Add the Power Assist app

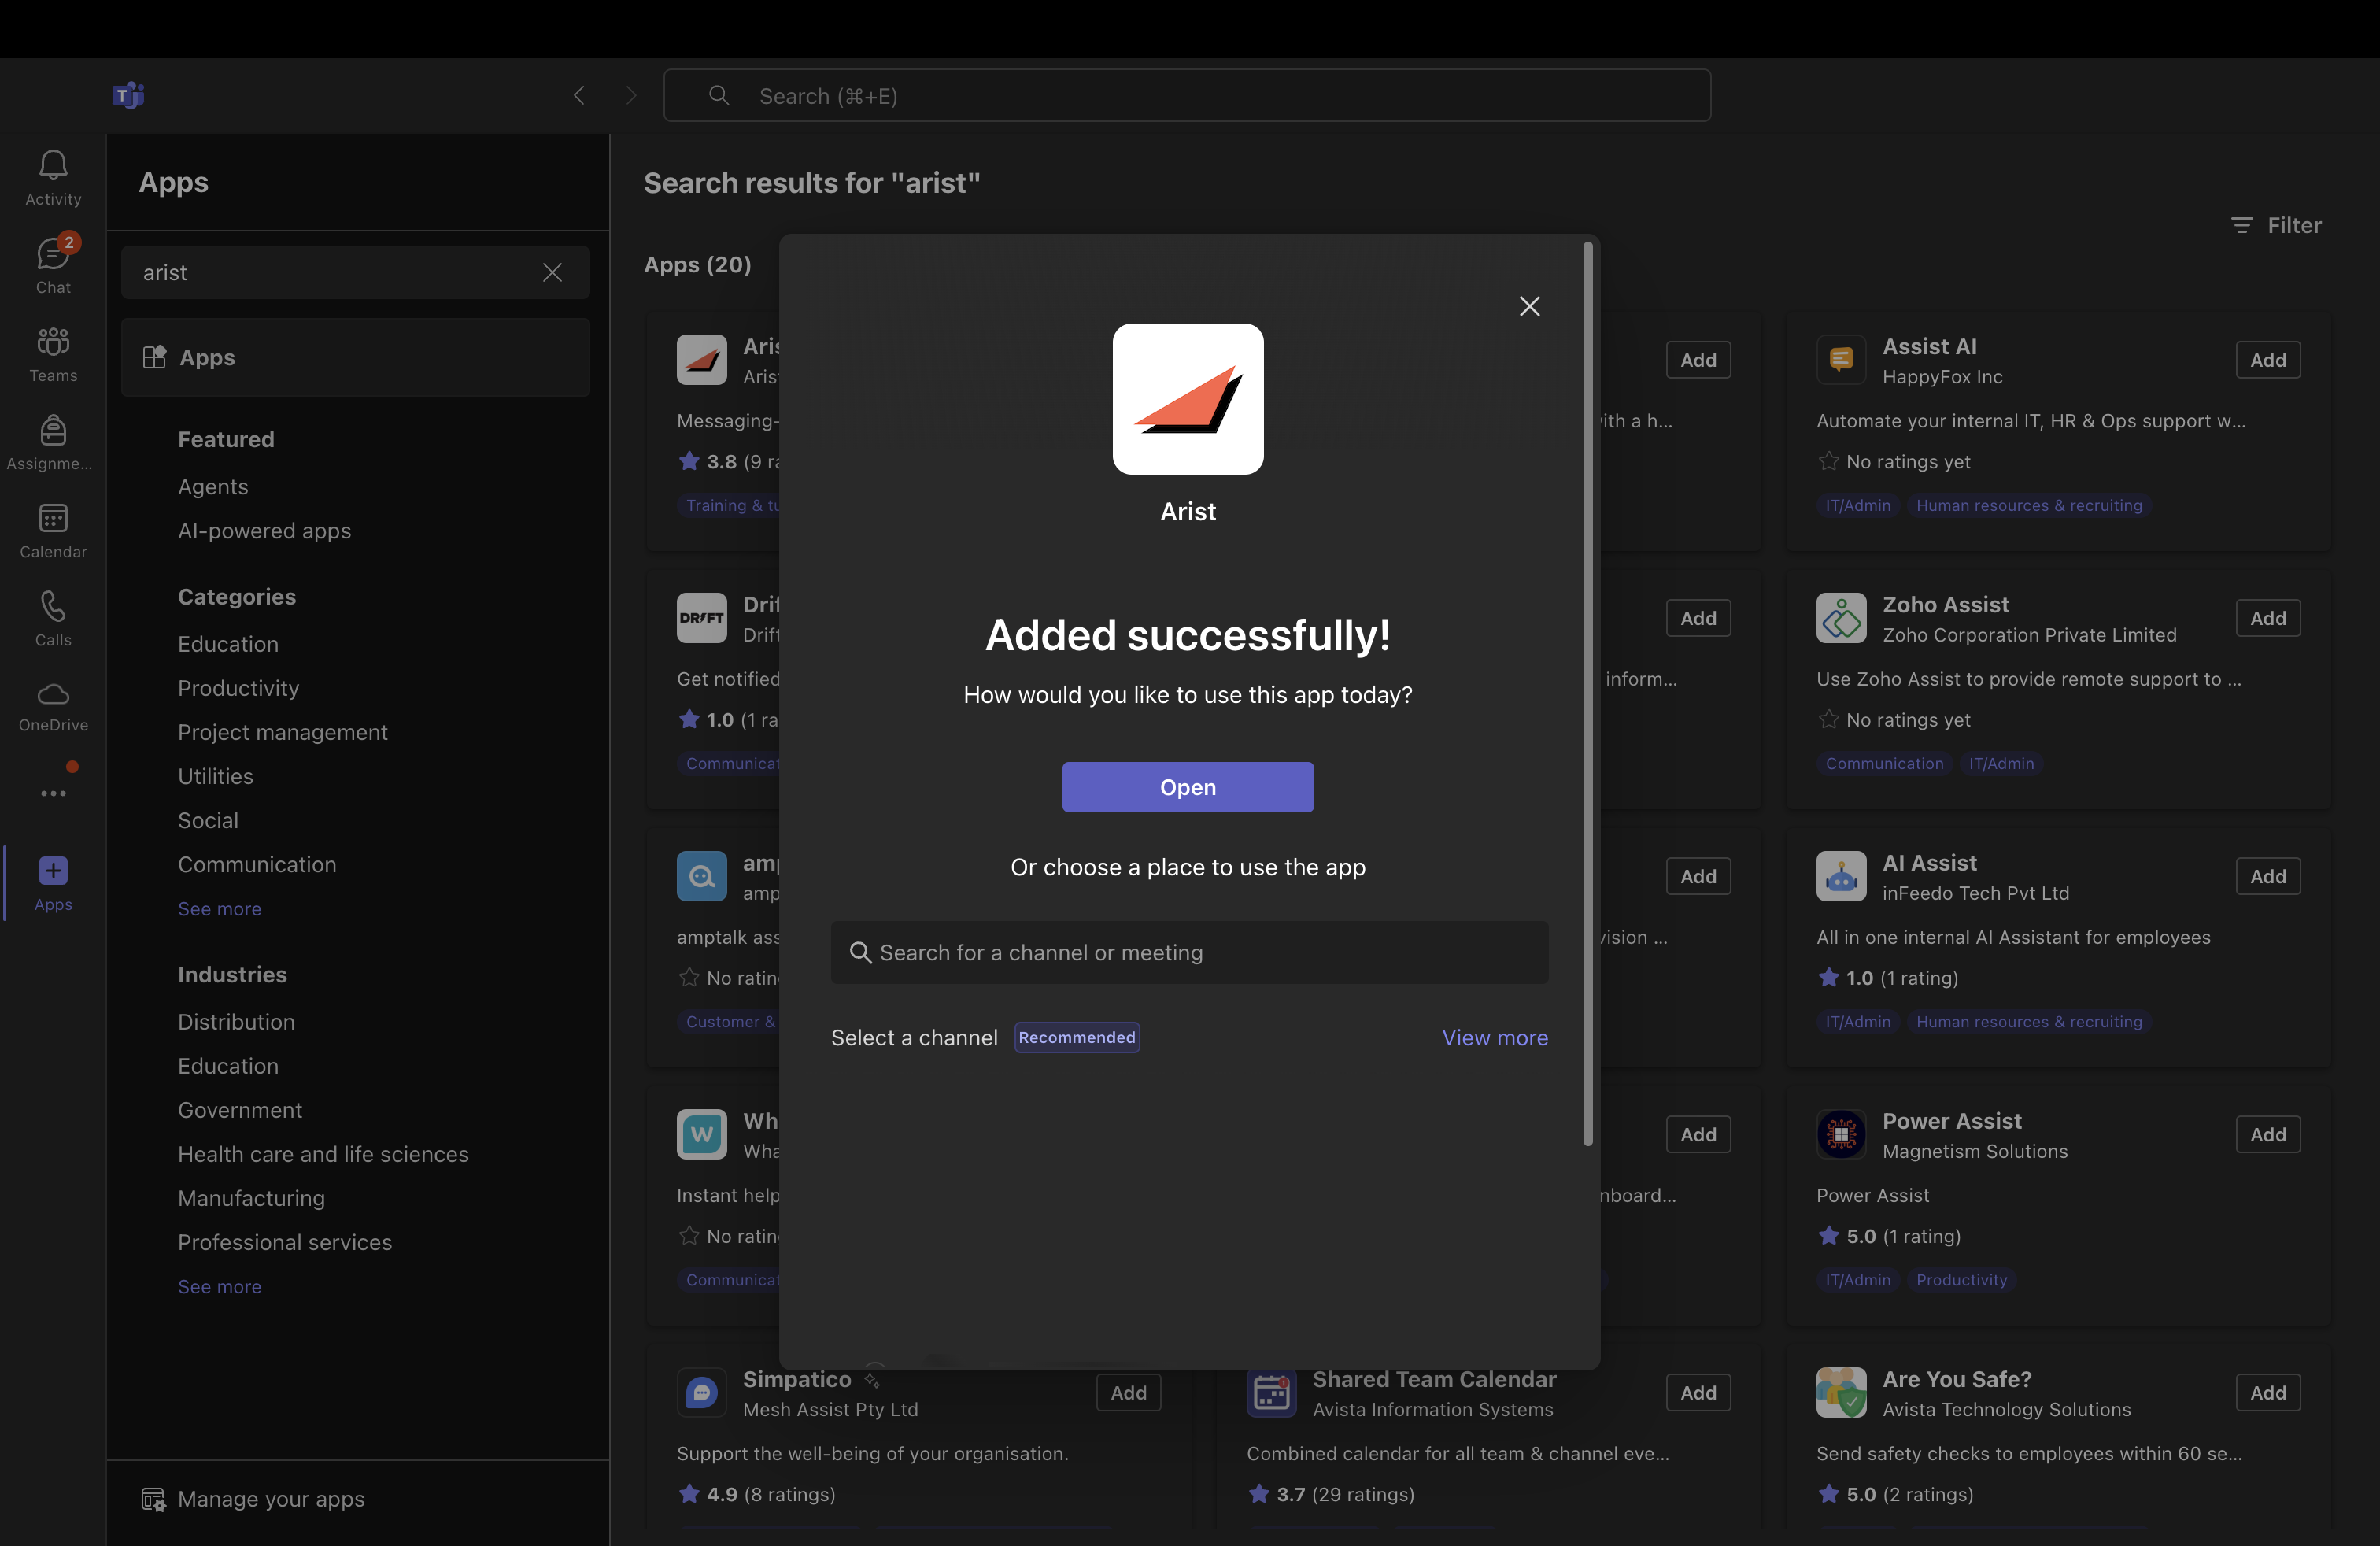[2267, 1134]
